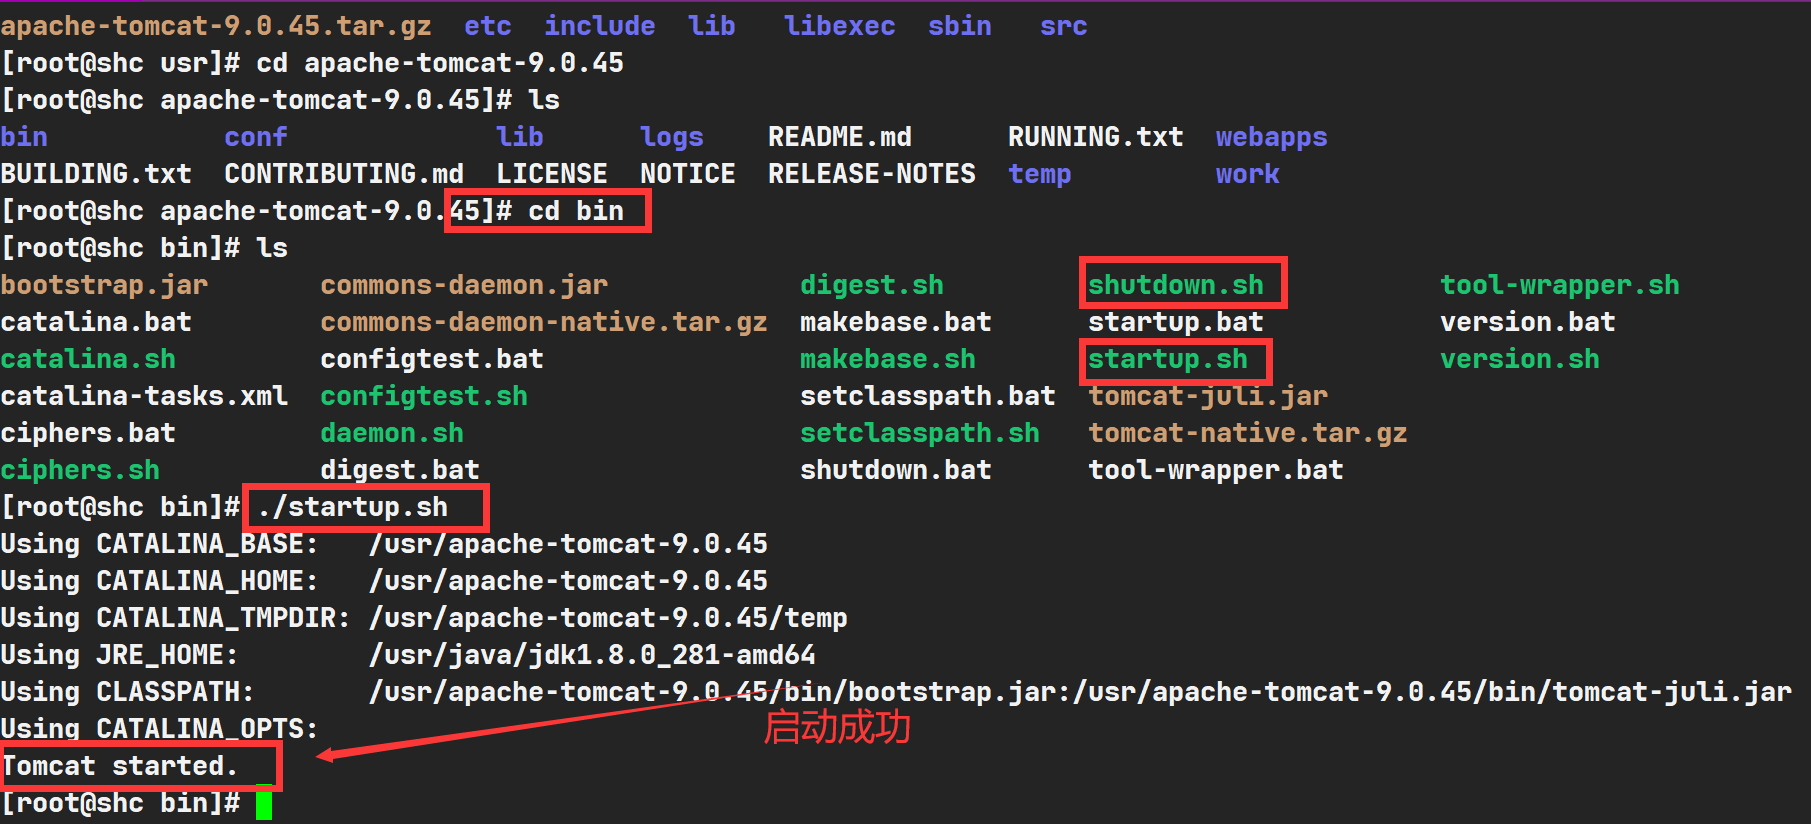Click tomcat-juli.jar file name

[1208, 396]
